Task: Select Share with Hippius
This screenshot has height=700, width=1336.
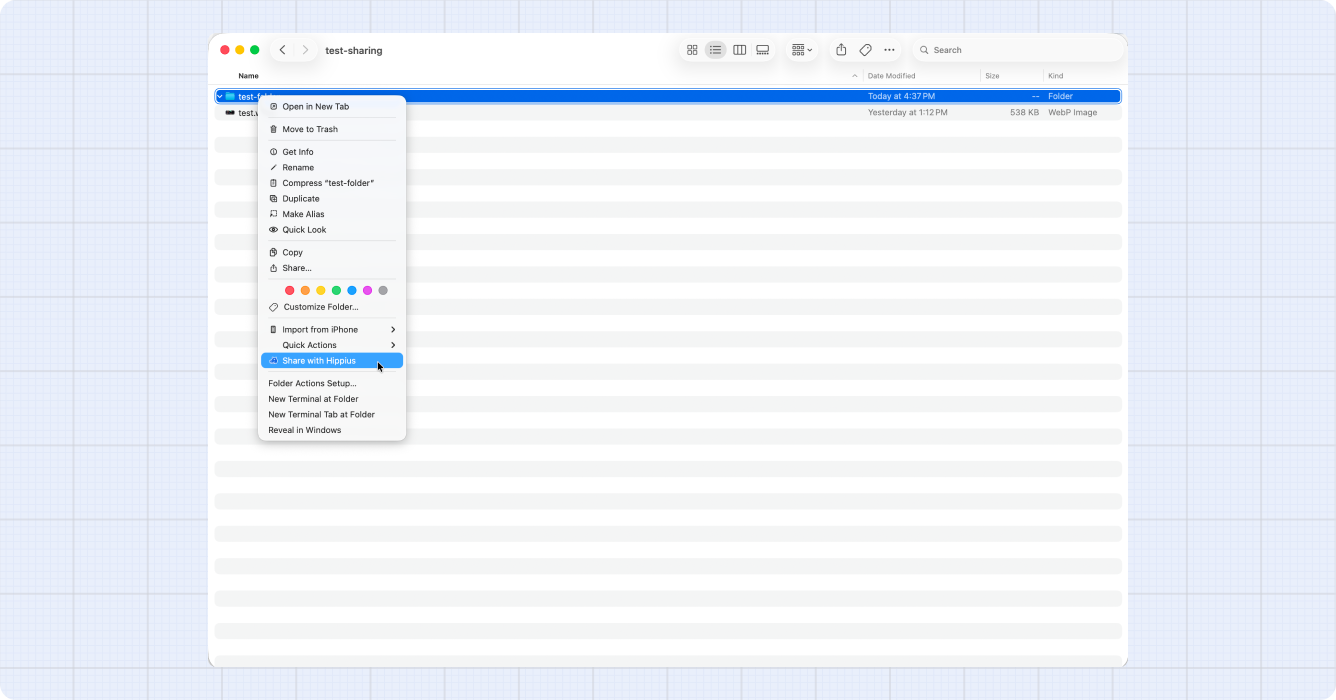Action: click(x=332, y=361)
